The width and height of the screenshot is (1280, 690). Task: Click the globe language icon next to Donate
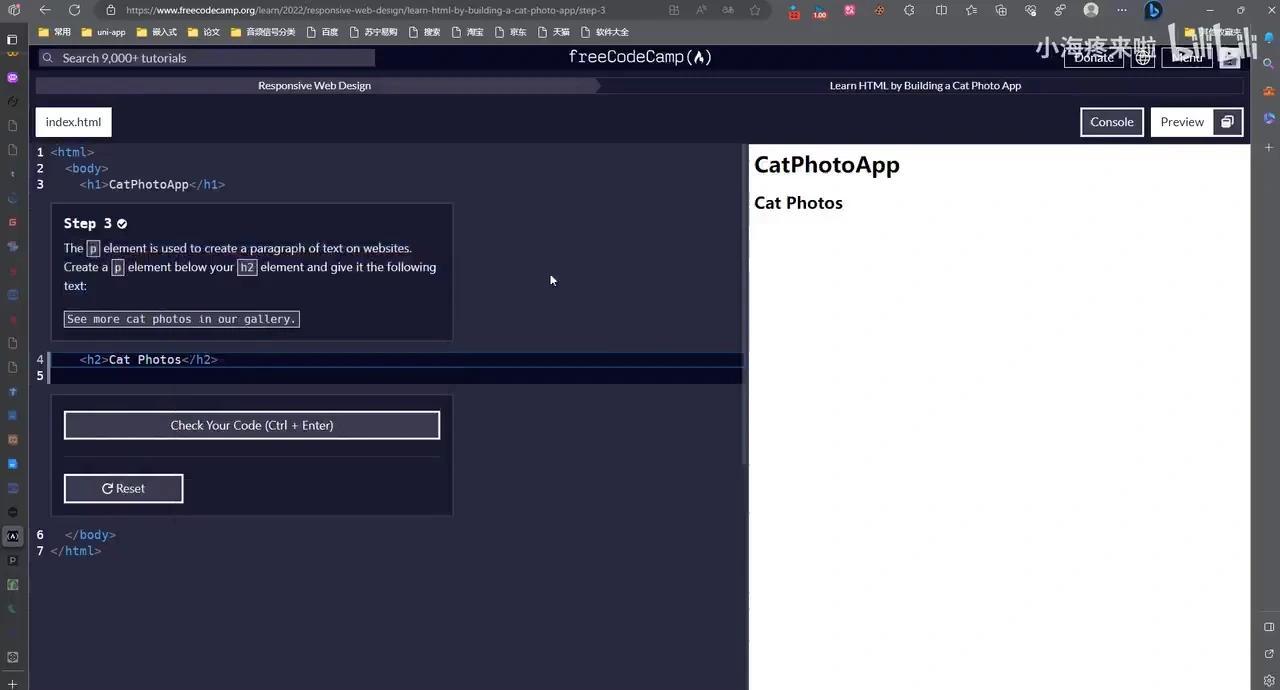1143,57
